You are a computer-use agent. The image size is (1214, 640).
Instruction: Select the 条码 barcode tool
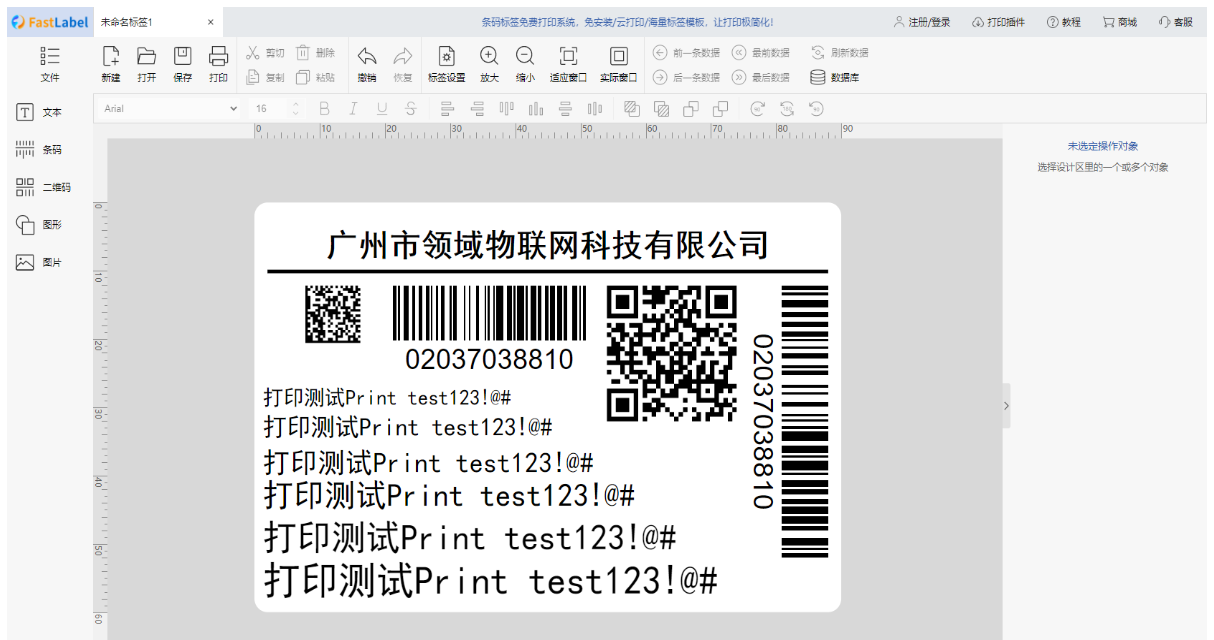(x=40, y=149)
